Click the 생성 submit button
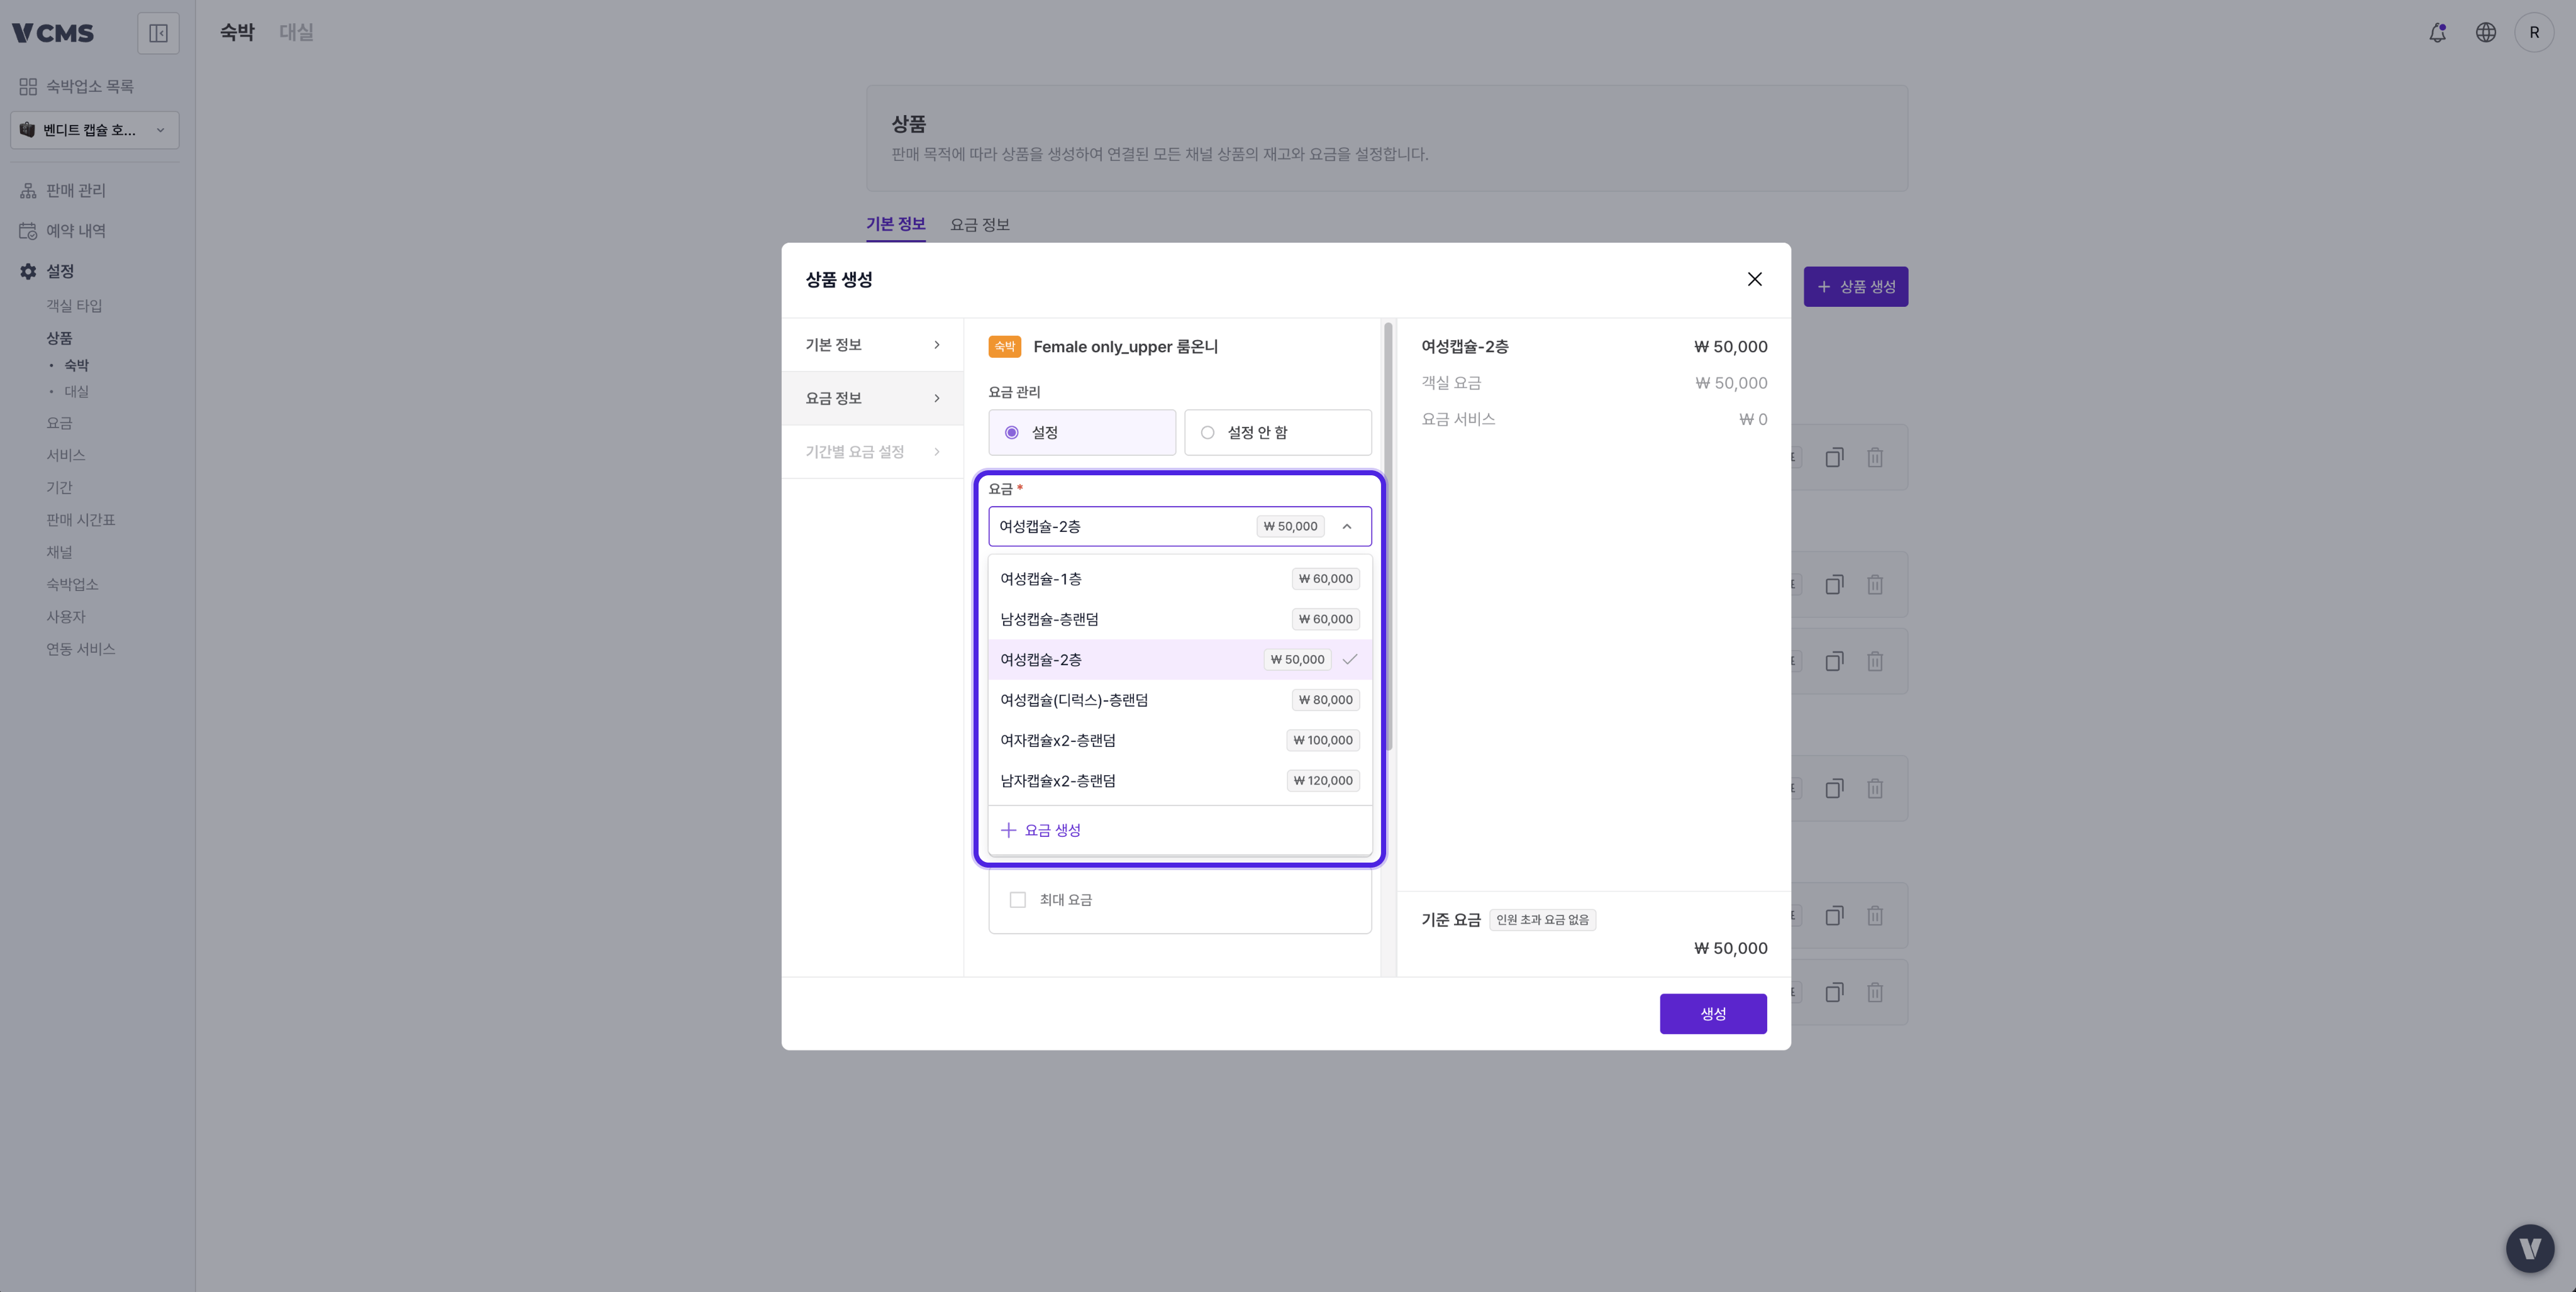 (1713, 1014)
